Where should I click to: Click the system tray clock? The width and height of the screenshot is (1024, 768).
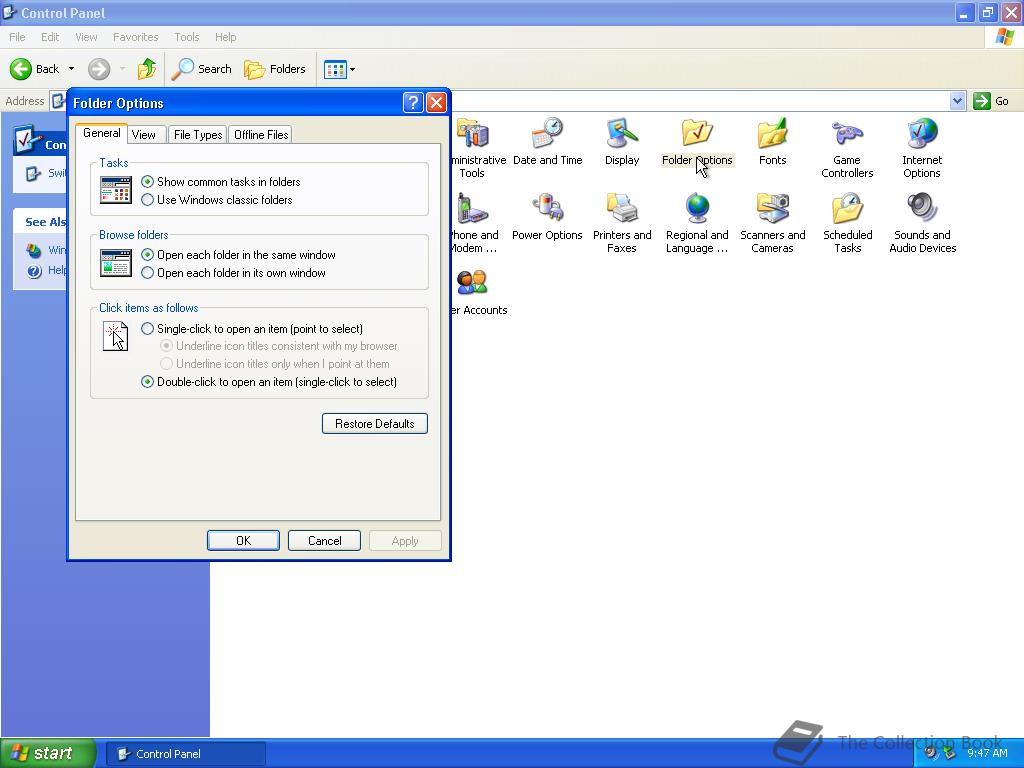[x=987, y=753]
